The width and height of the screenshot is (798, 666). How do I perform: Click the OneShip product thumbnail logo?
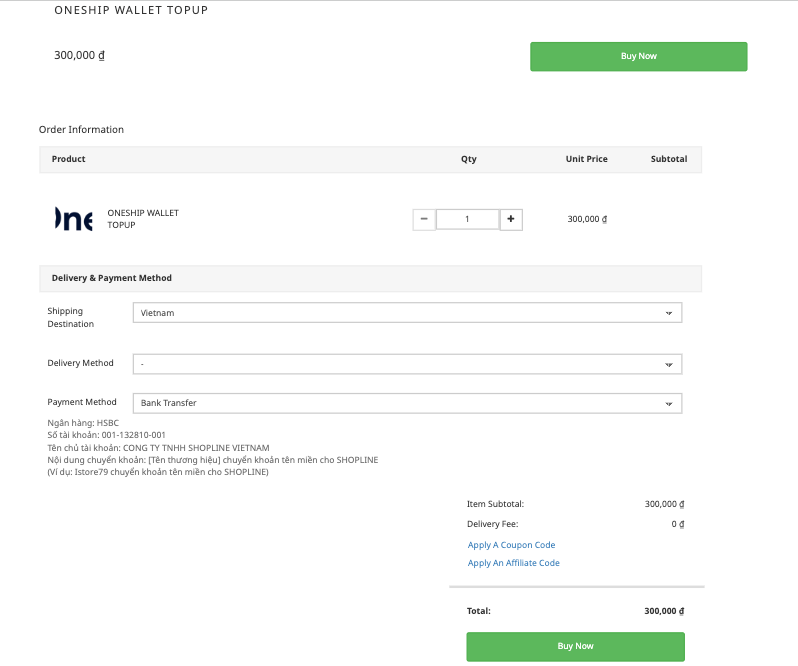74,219
